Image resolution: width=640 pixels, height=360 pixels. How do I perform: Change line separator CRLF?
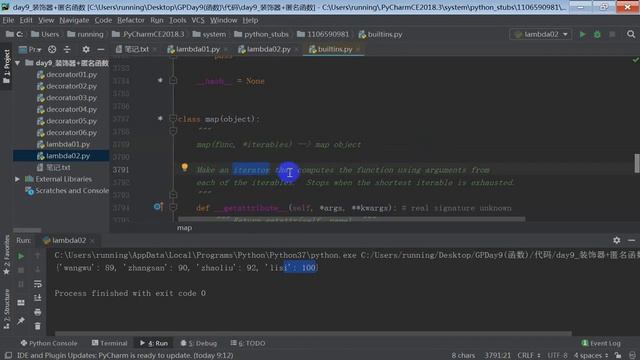pos(529,355)
